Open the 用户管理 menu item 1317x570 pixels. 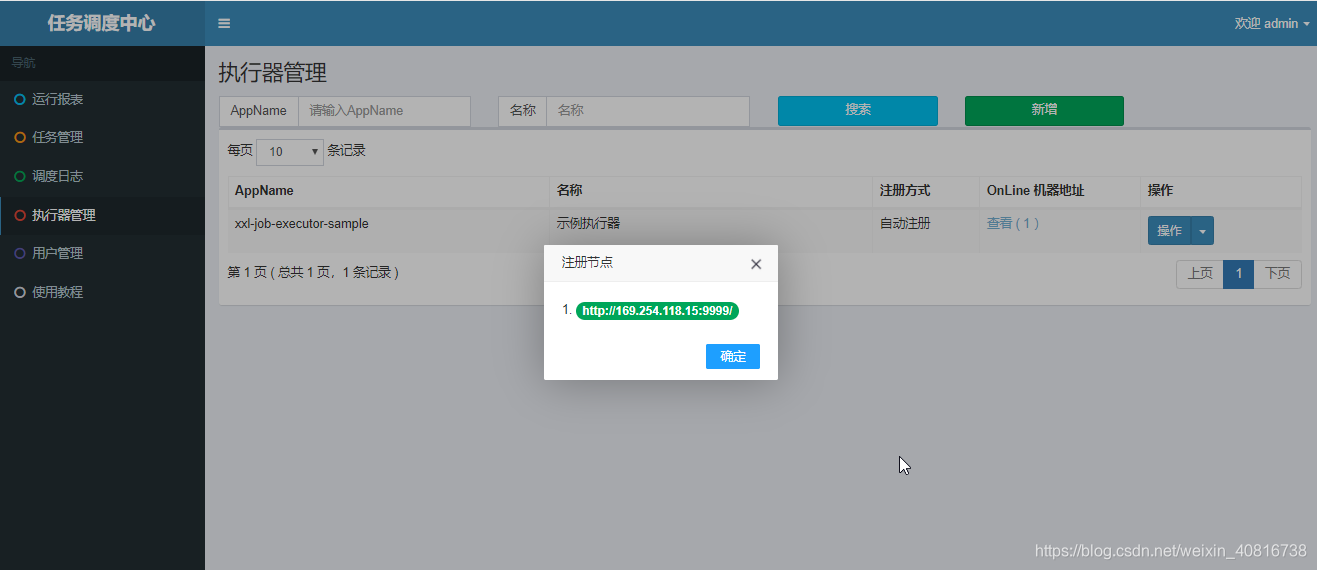point(102,253)
